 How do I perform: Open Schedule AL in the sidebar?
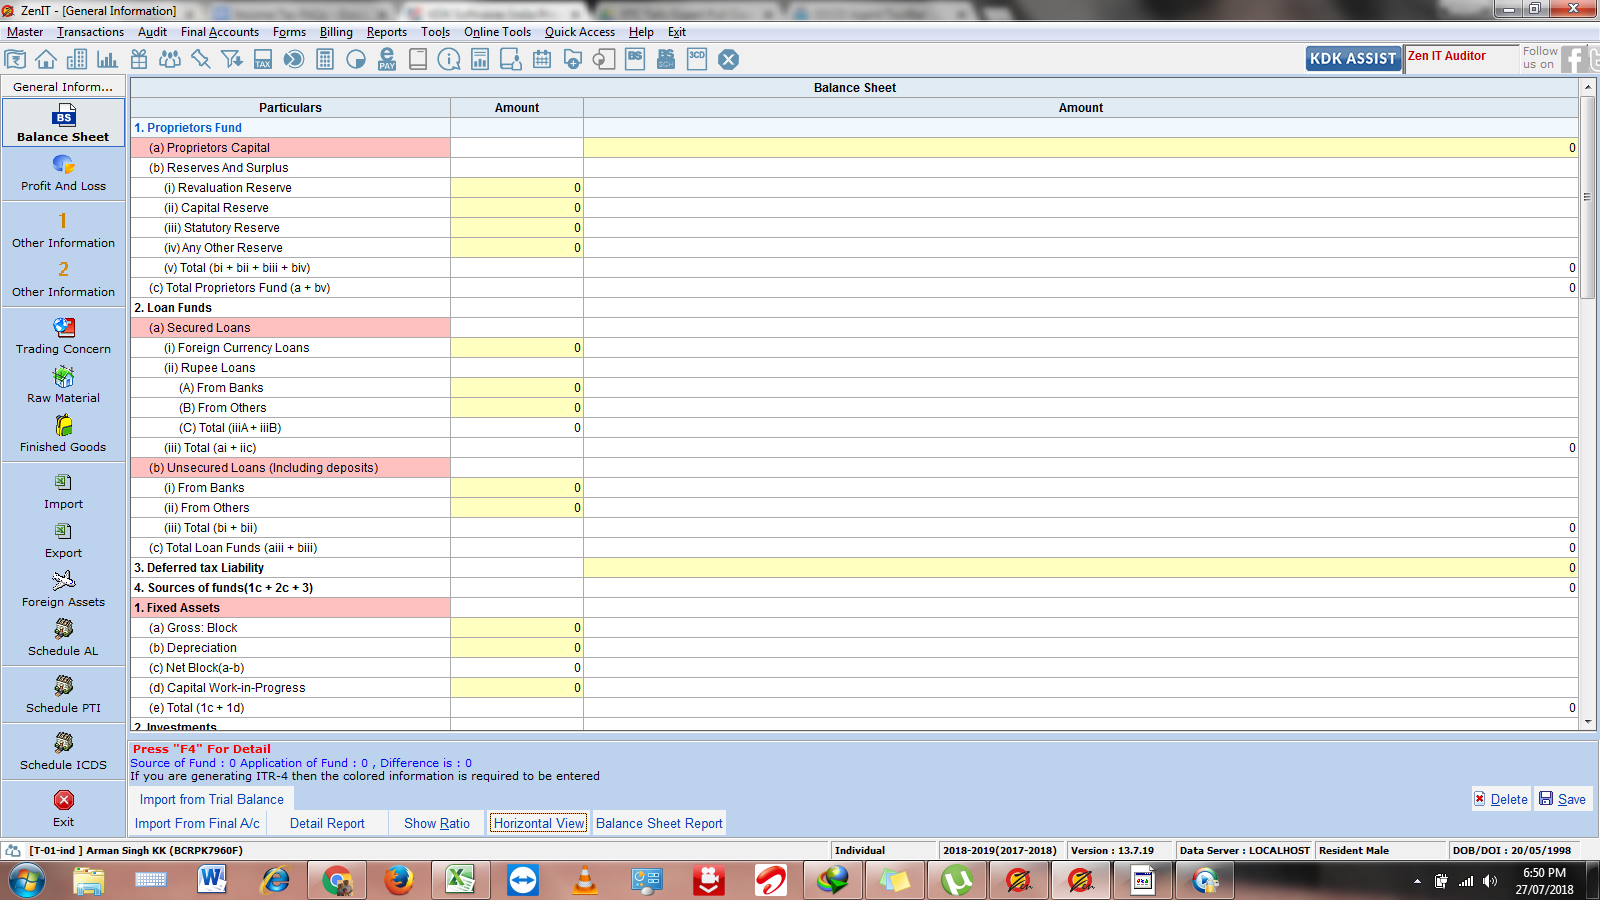pyautogui.click(x=63, y=638)
